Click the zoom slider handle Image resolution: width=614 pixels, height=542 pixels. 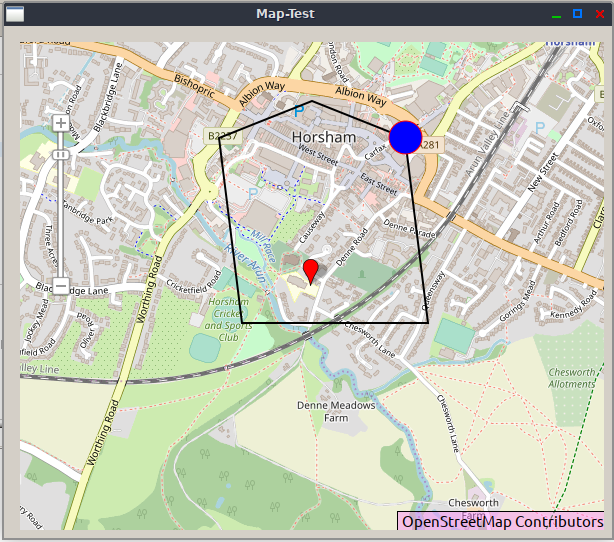(x=60, y=155)
